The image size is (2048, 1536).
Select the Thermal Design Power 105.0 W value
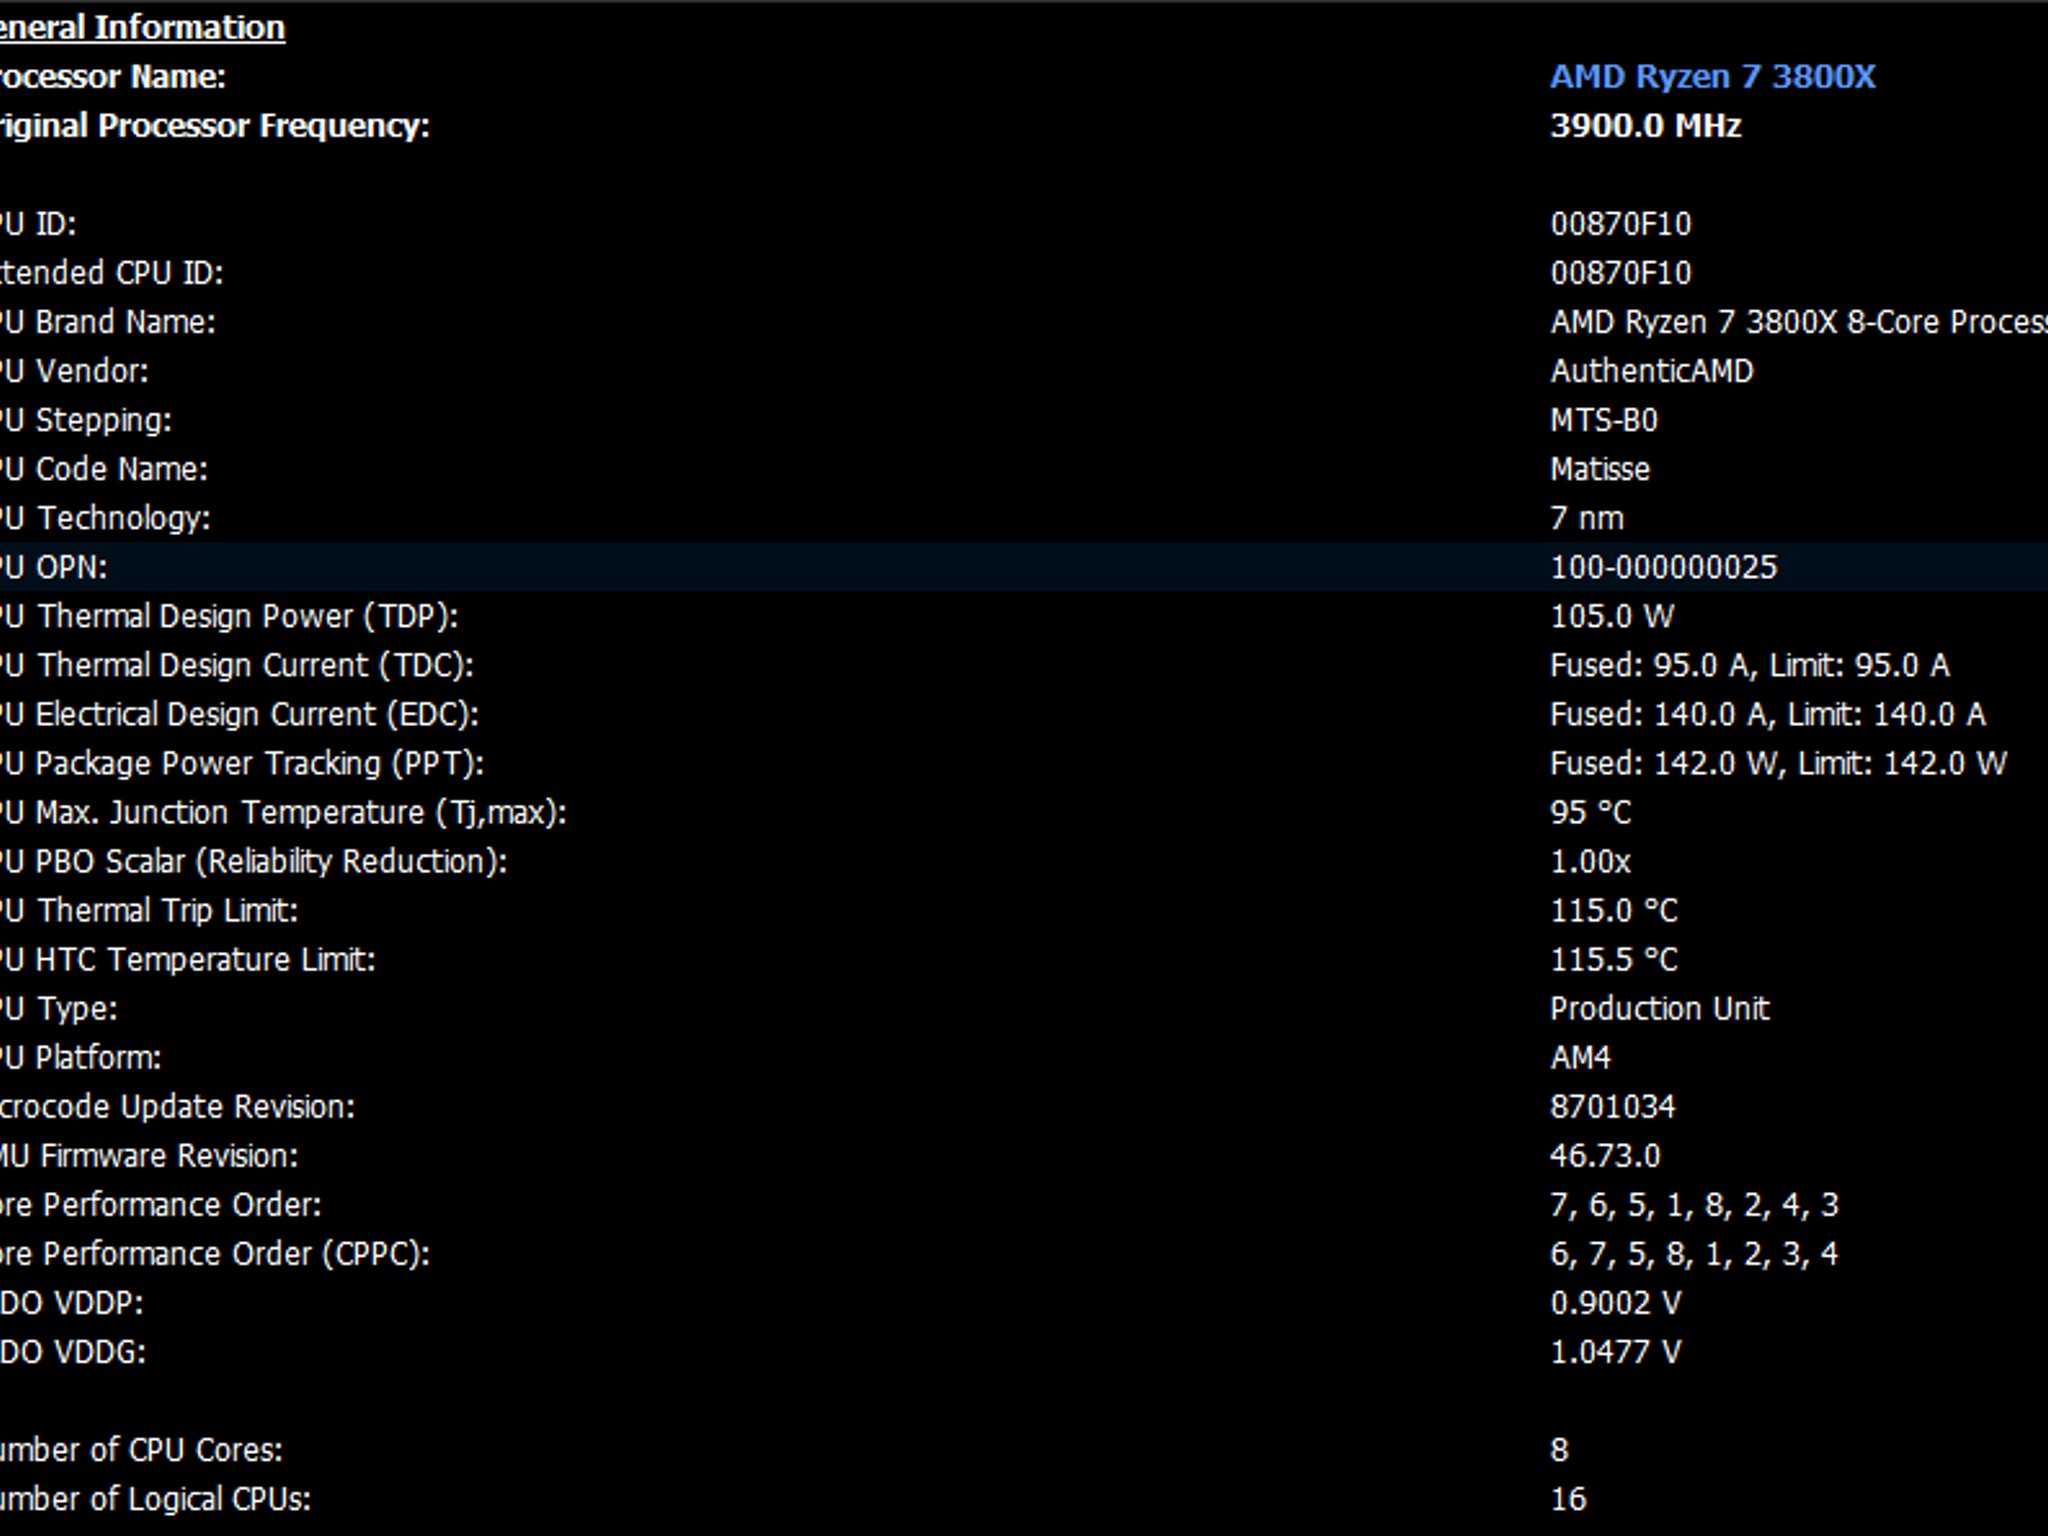[x=1611, y=616]
